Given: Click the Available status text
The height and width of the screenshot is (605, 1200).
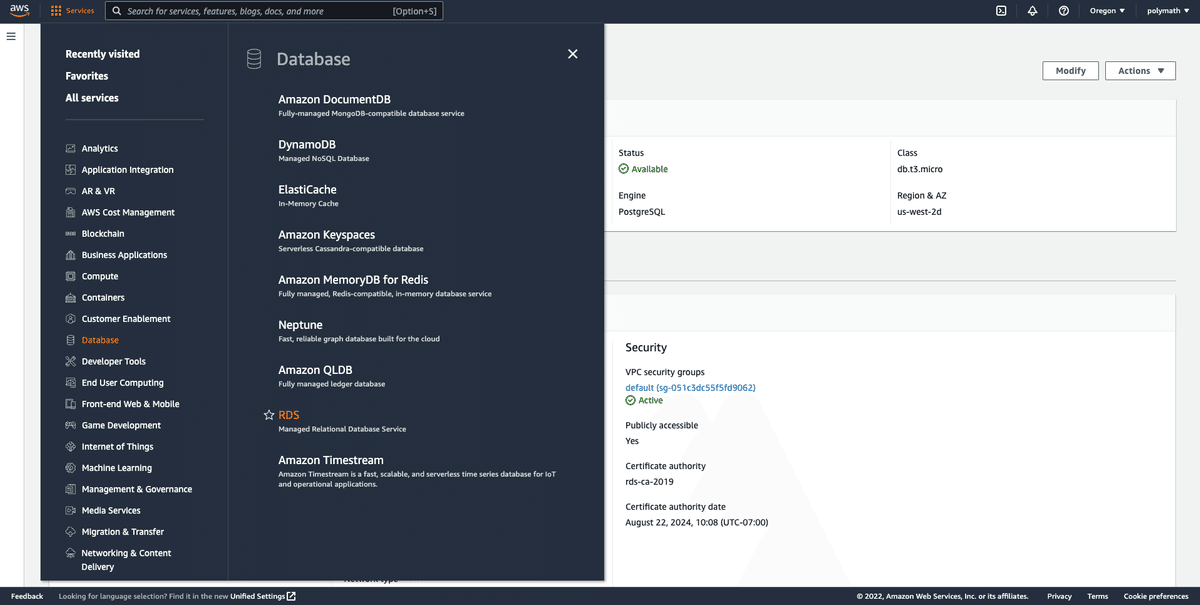Looking at the screenshot, I should [x=650, y=169].
